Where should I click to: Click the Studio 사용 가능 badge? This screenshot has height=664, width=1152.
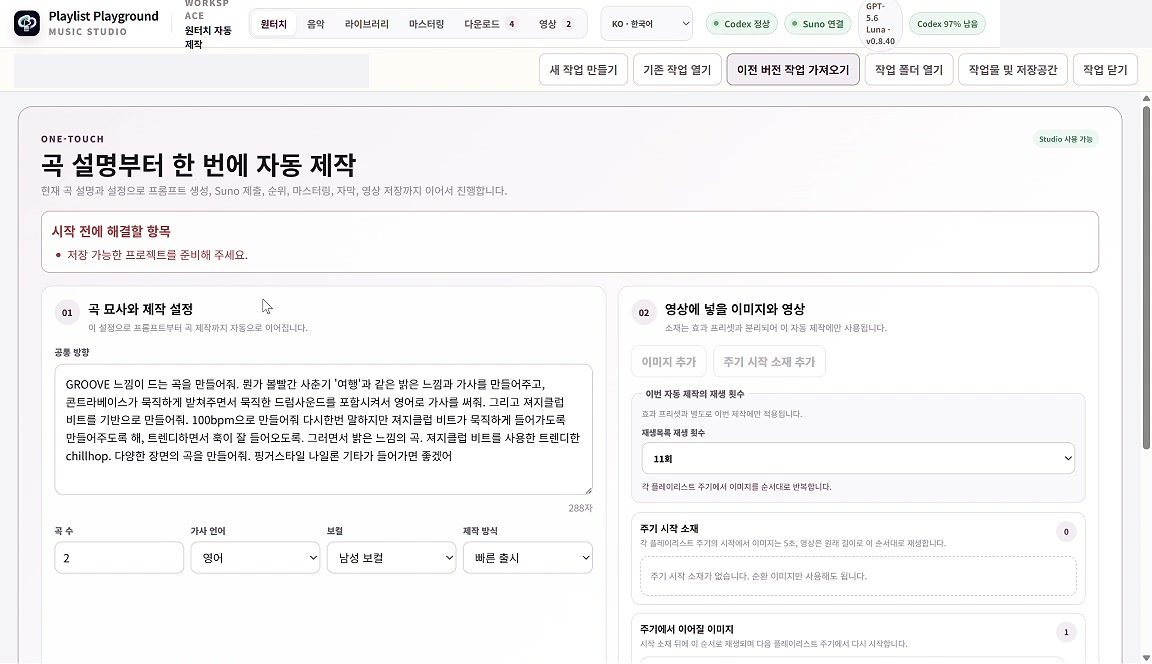(1065, 139)
